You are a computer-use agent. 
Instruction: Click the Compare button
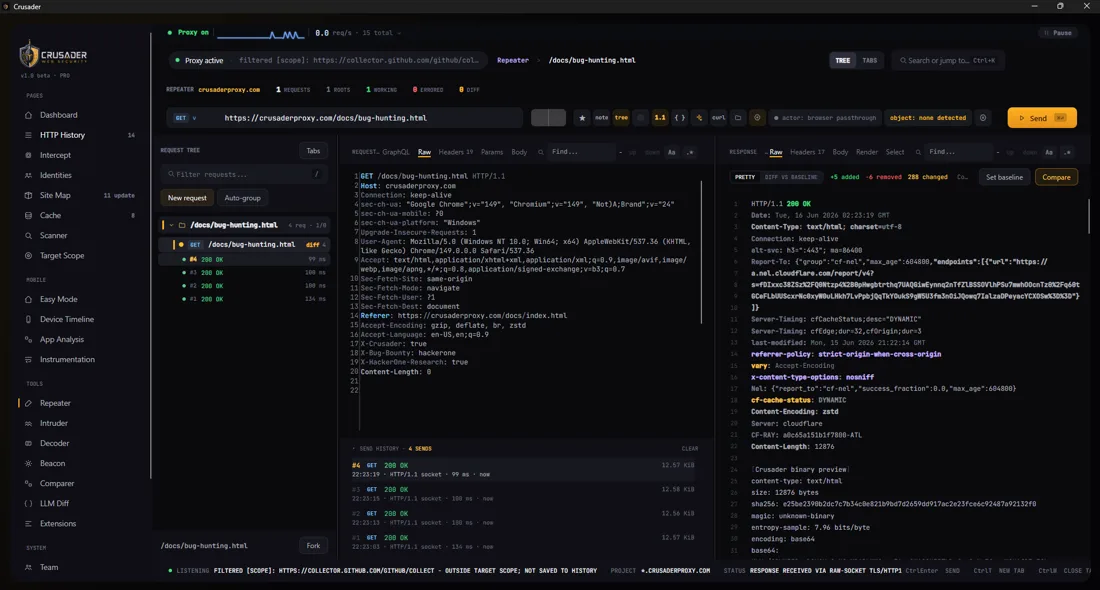[1056, 177]
